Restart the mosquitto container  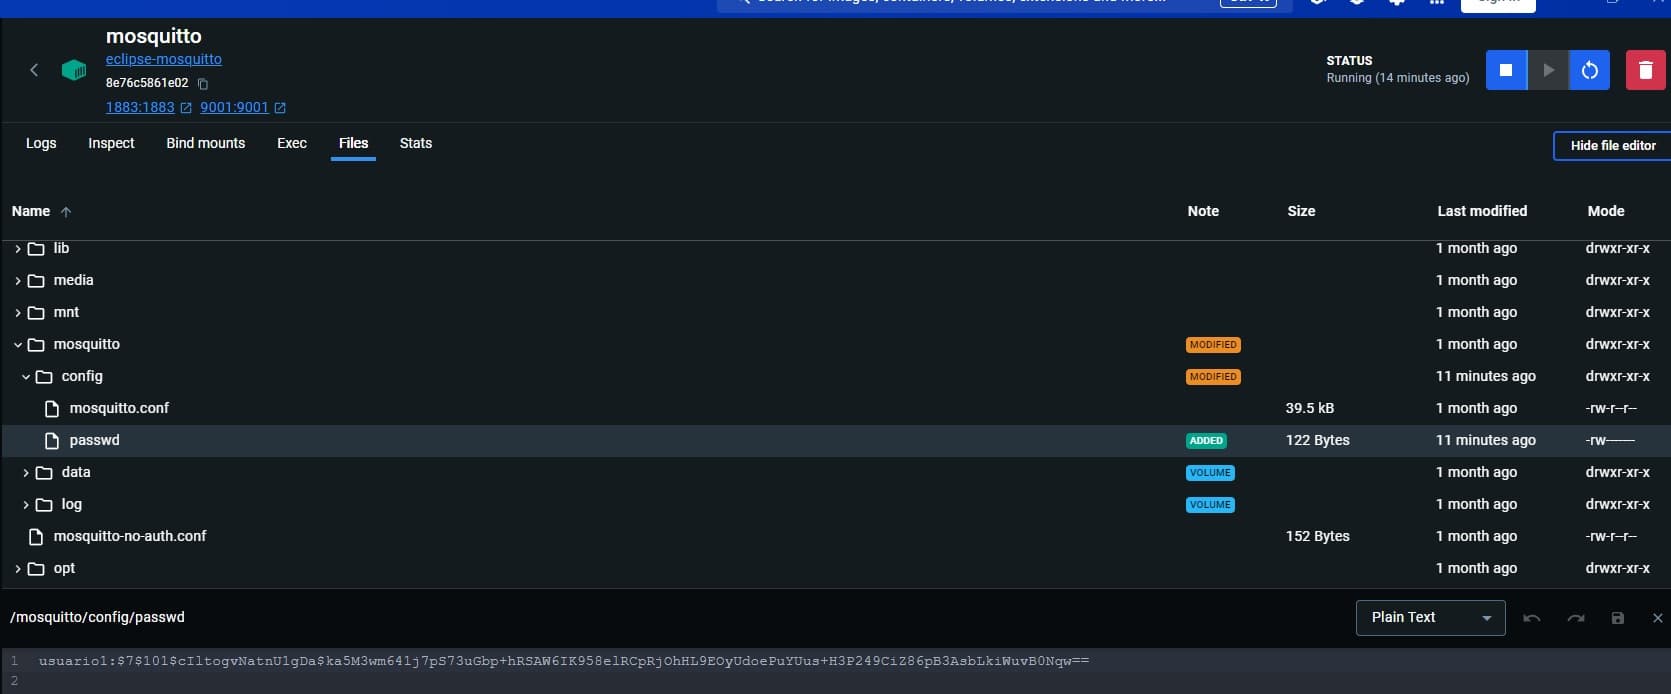[1589, 70]
